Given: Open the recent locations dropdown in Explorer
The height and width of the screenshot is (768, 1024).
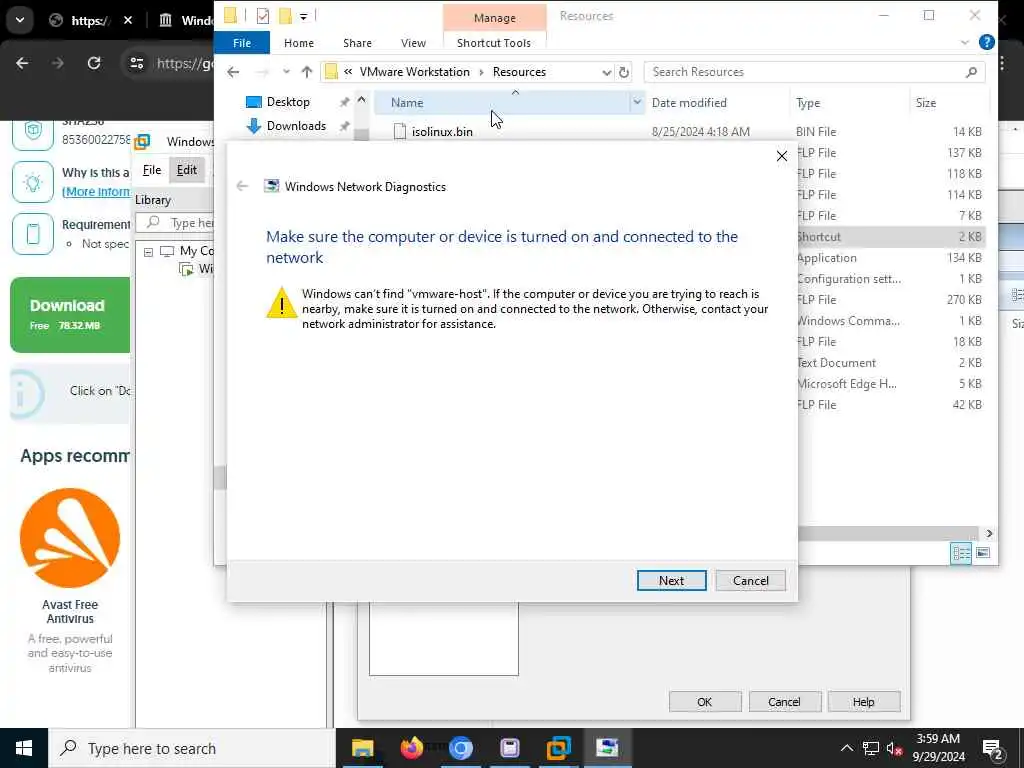Looking at the screenshot, I should tap(286, 72).
